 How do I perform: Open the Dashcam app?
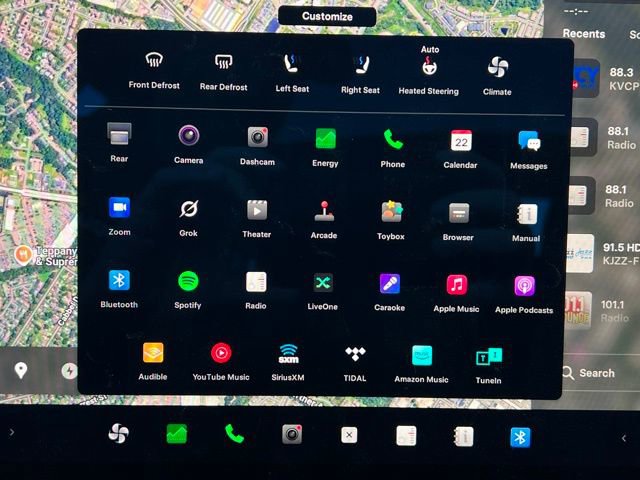pyautogui.click(x=257, y=138)
